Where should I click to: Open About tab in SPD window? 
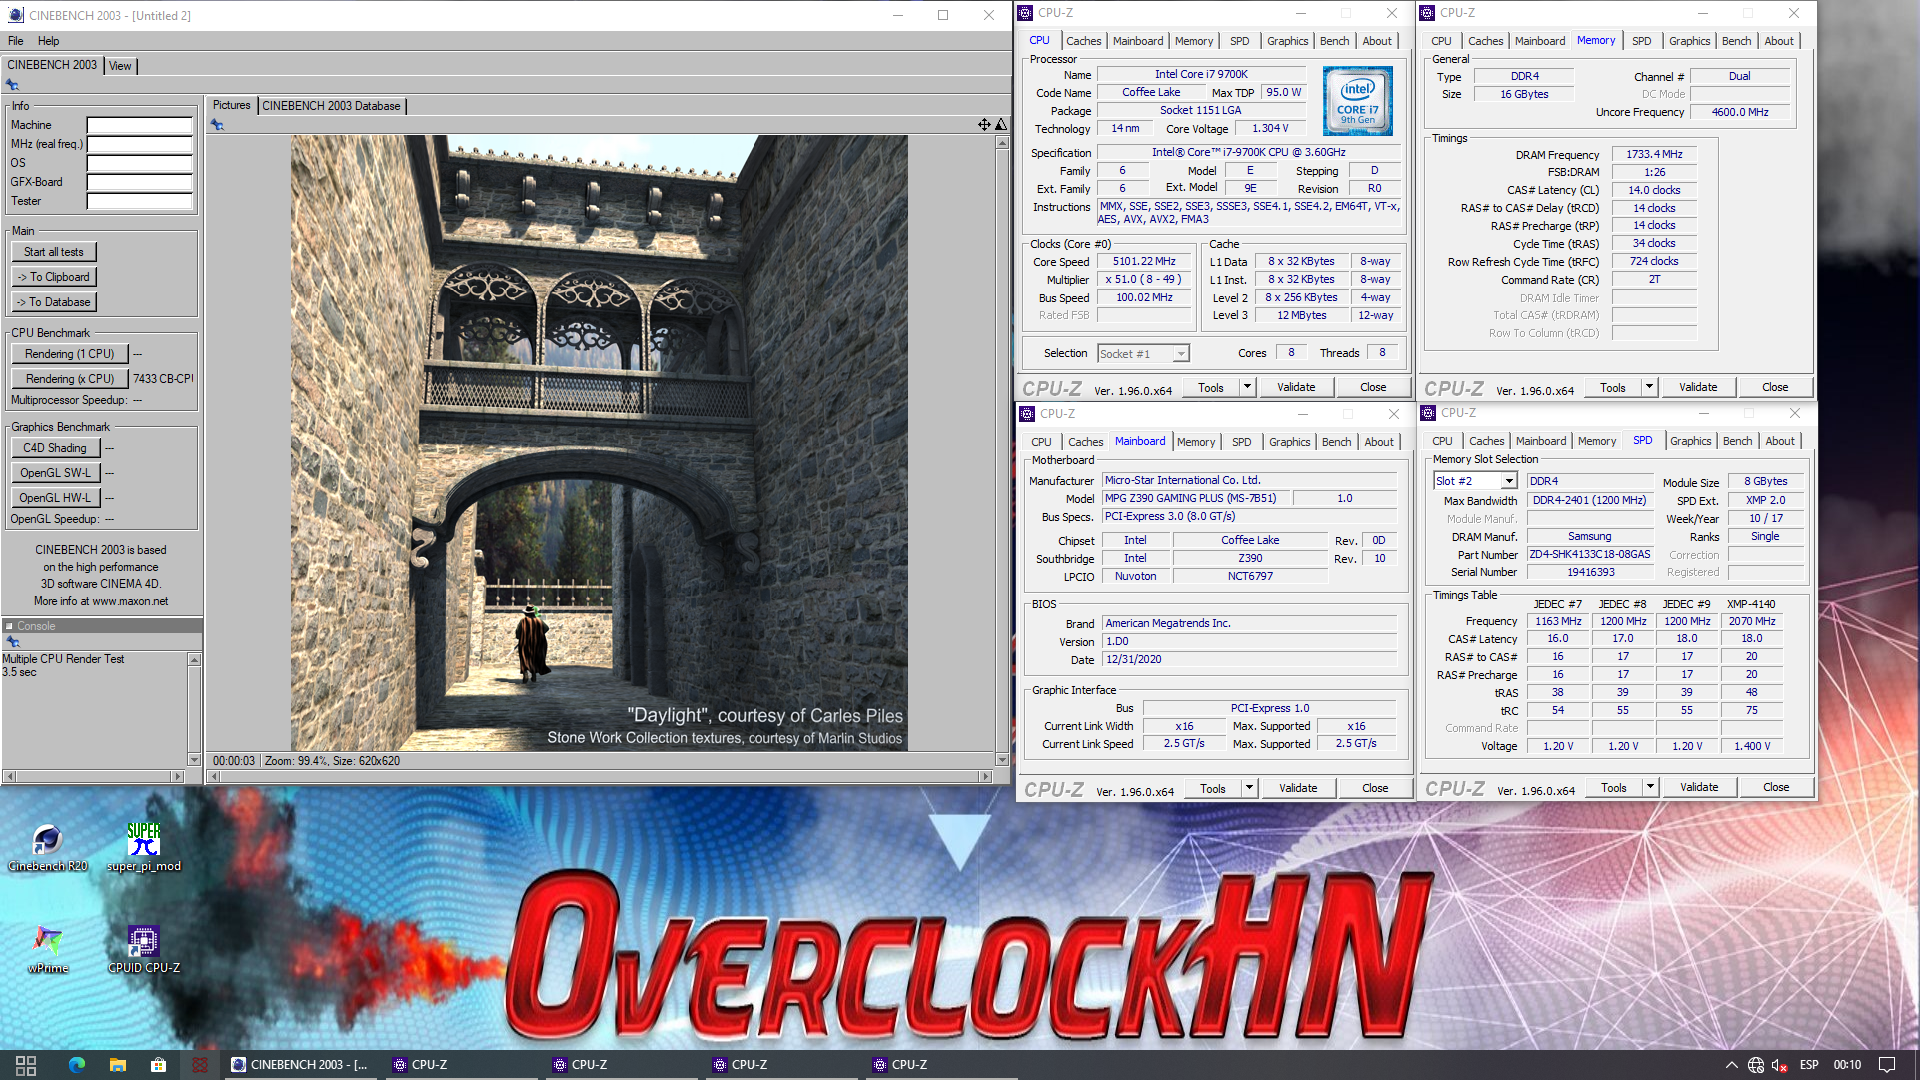1779,441
